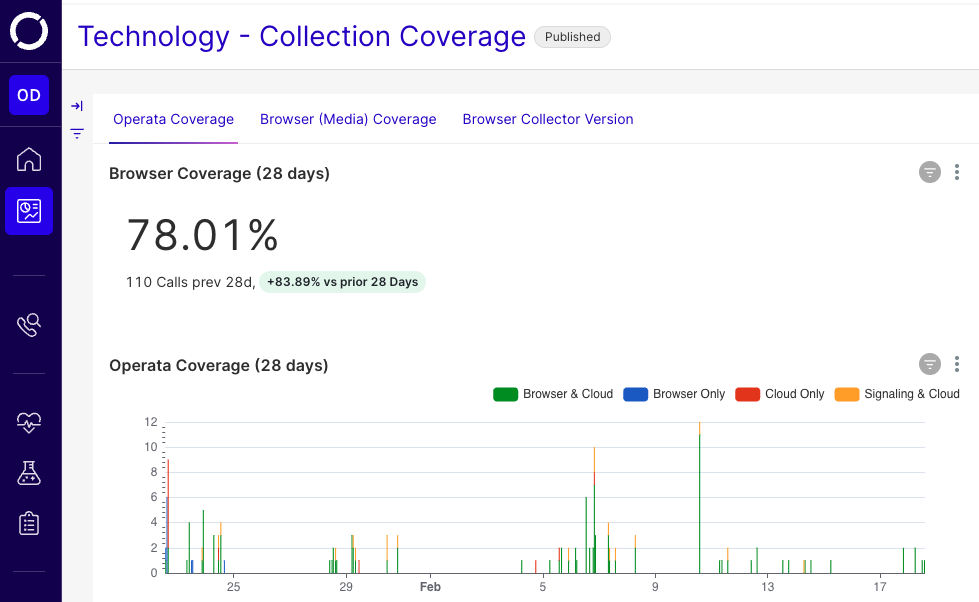Click the +83.89% vs prior 28 Days badge
979x602 pixels.
pyautogui.click(x=342, y=282)
